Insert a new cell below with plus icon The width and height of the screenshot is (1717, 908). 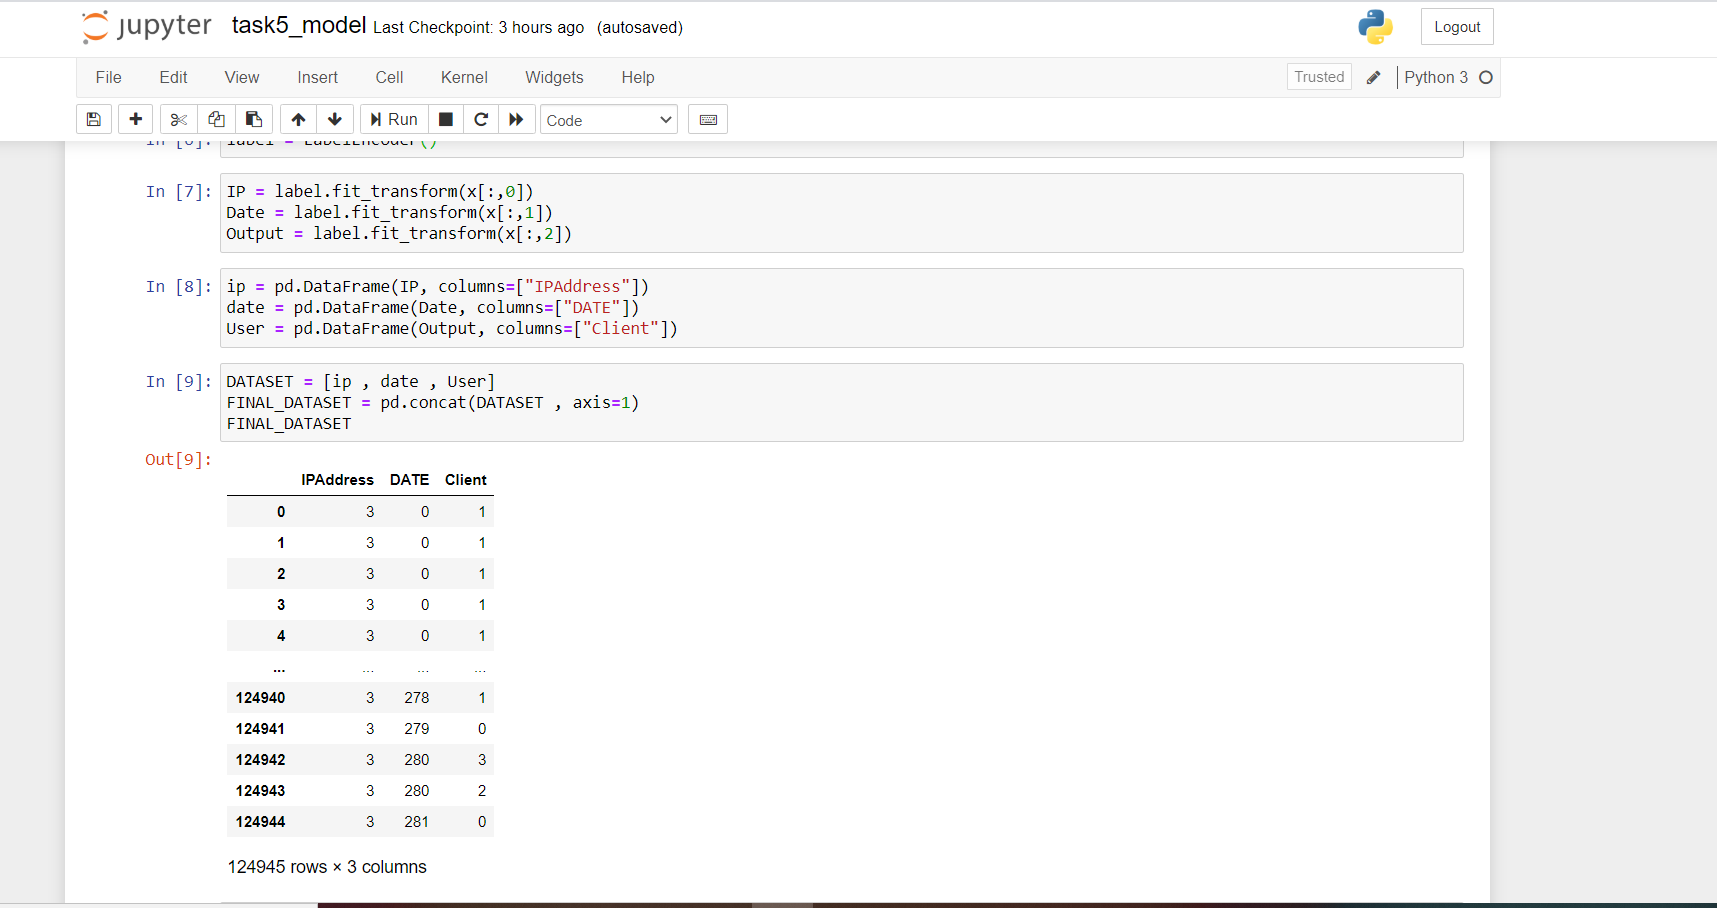tap(135, 119)
